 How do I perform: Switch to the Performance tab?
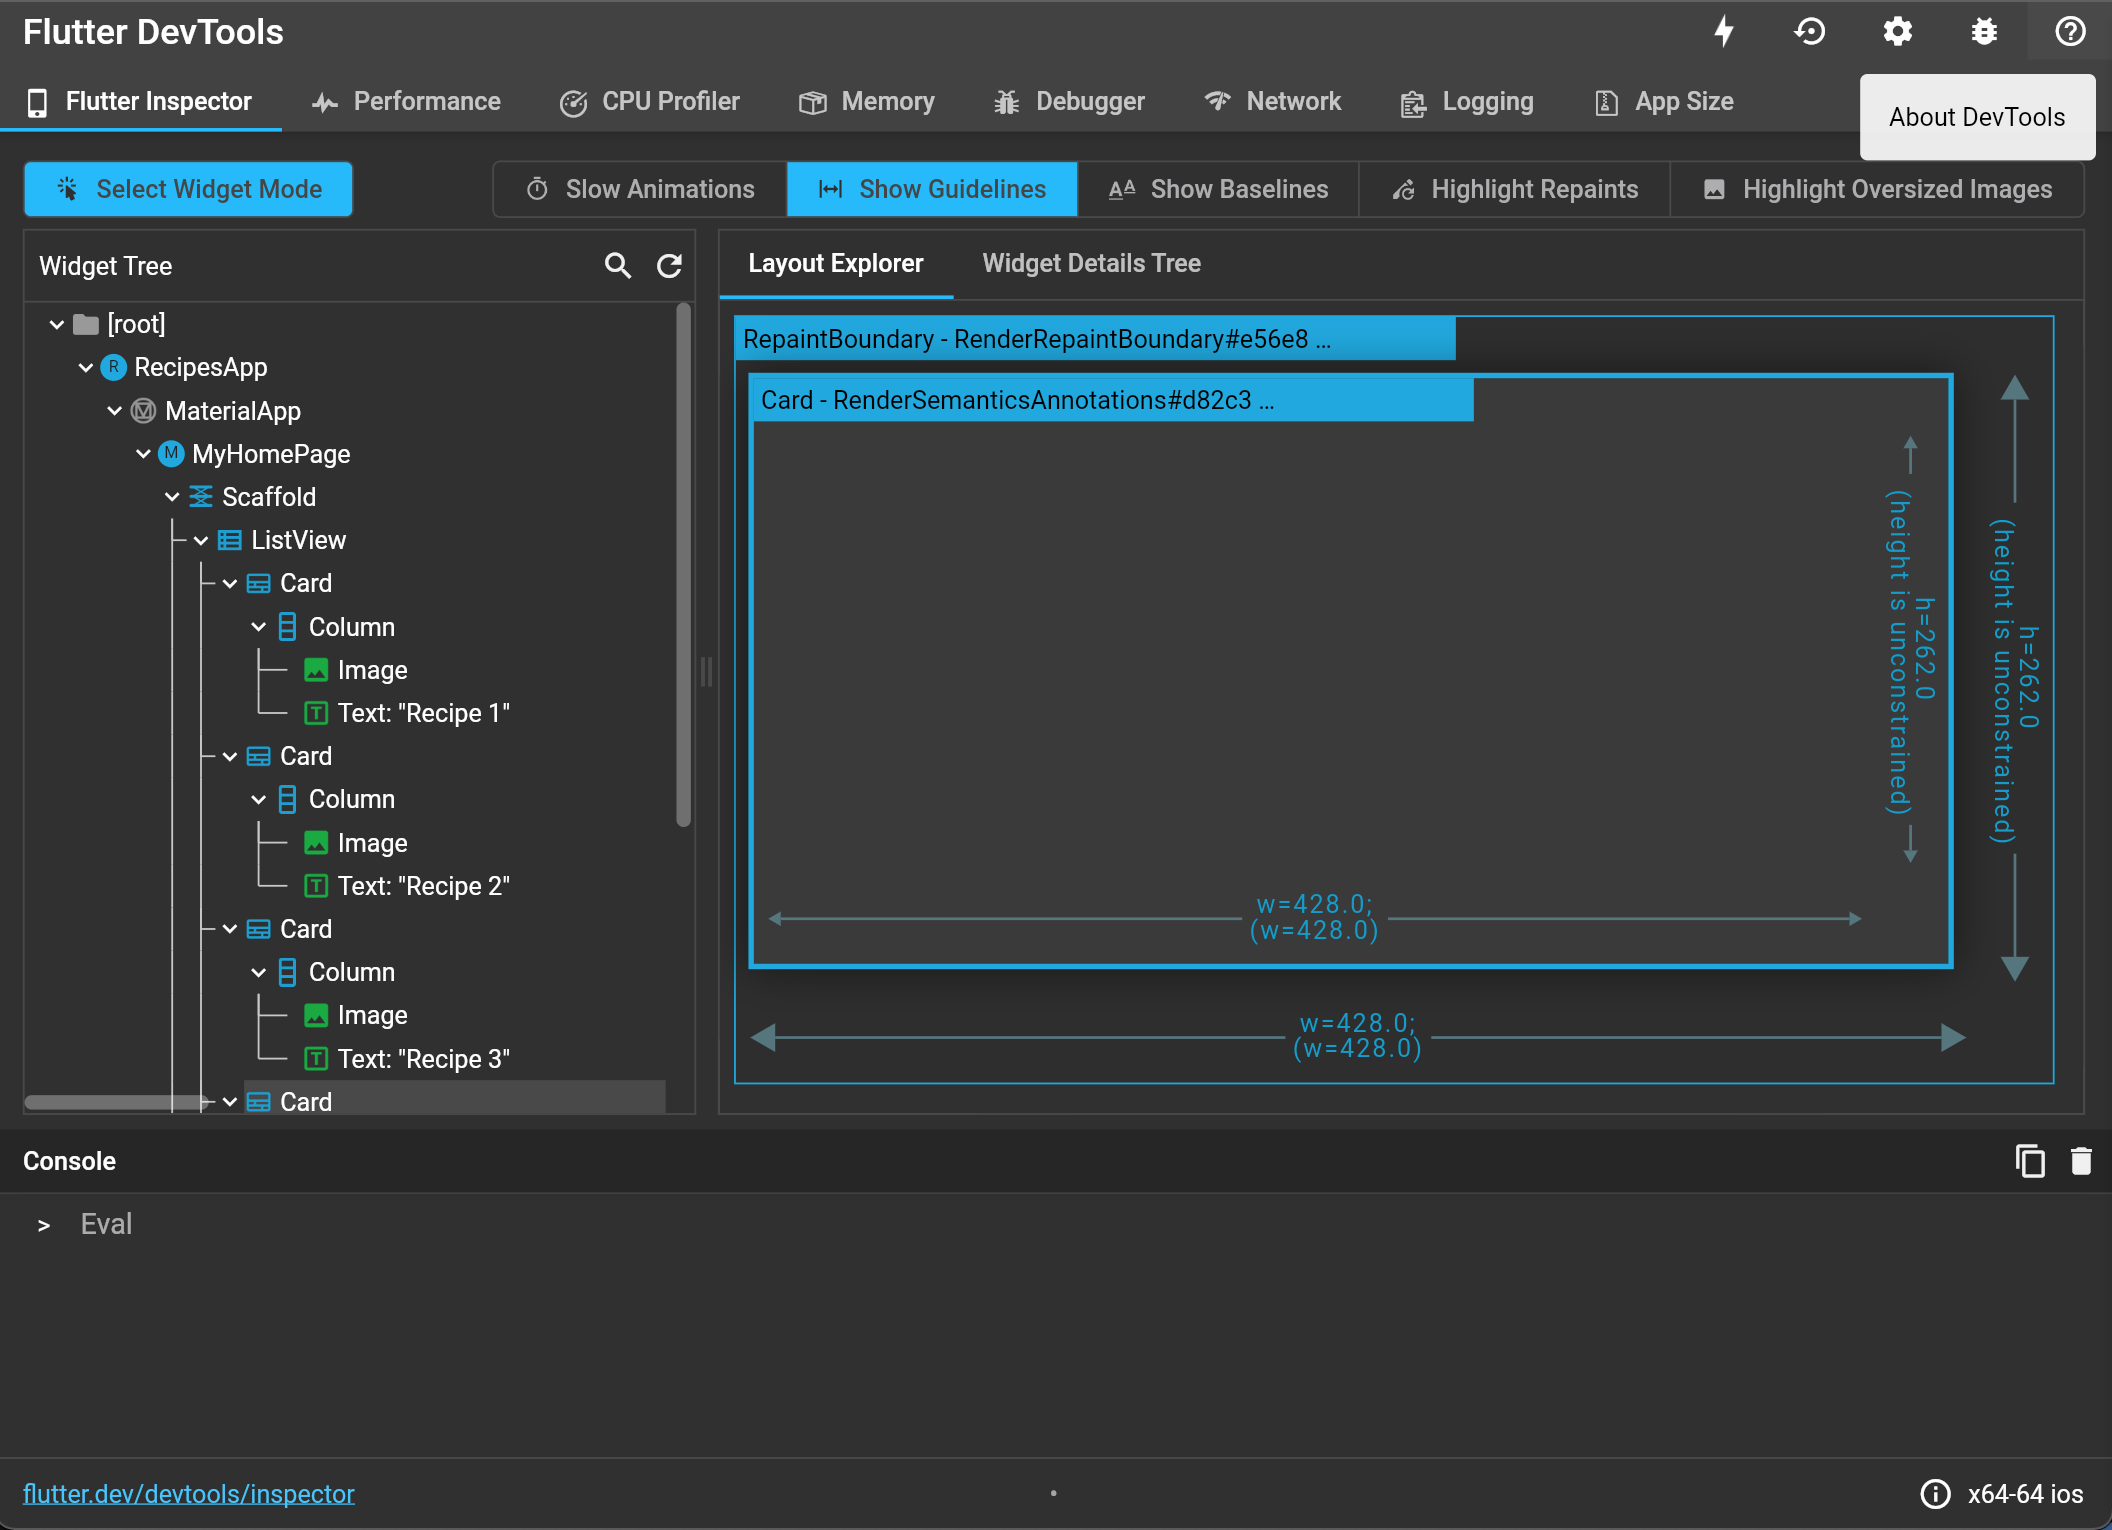[x=406, y=102]
